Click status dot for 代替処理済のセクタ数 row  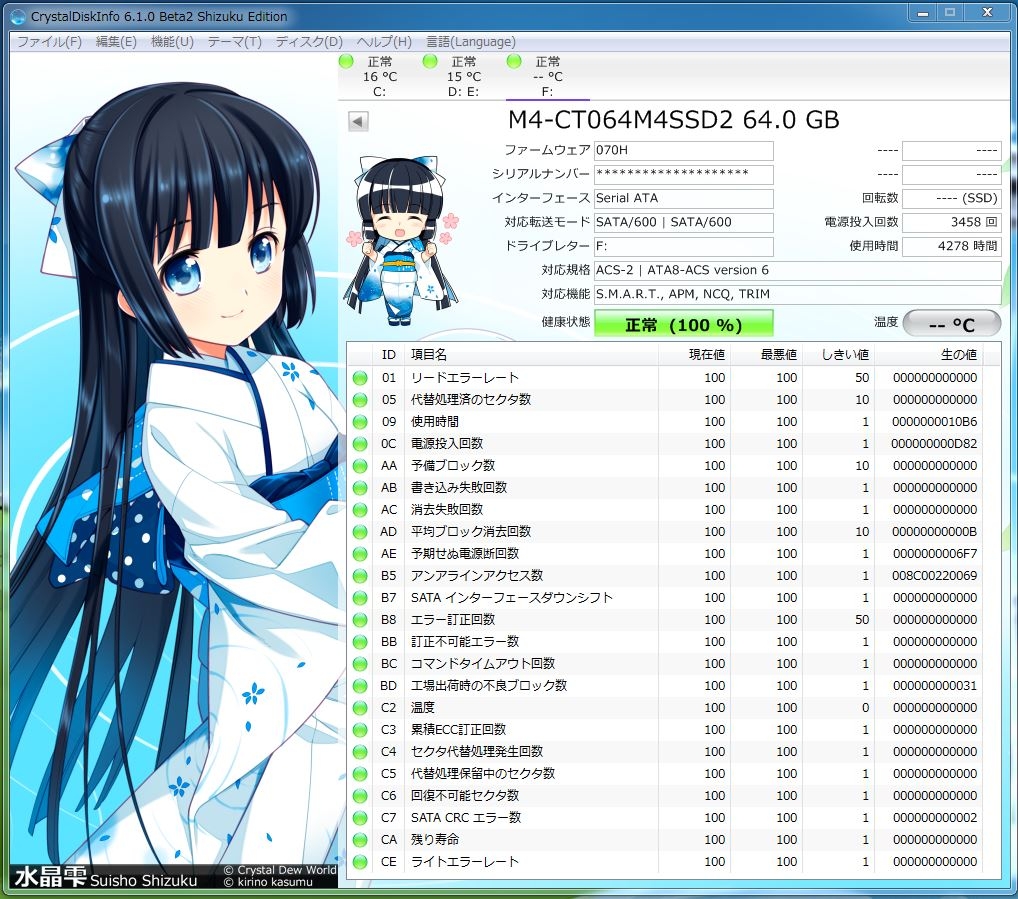pyautogui.click(x=360, y=400)
